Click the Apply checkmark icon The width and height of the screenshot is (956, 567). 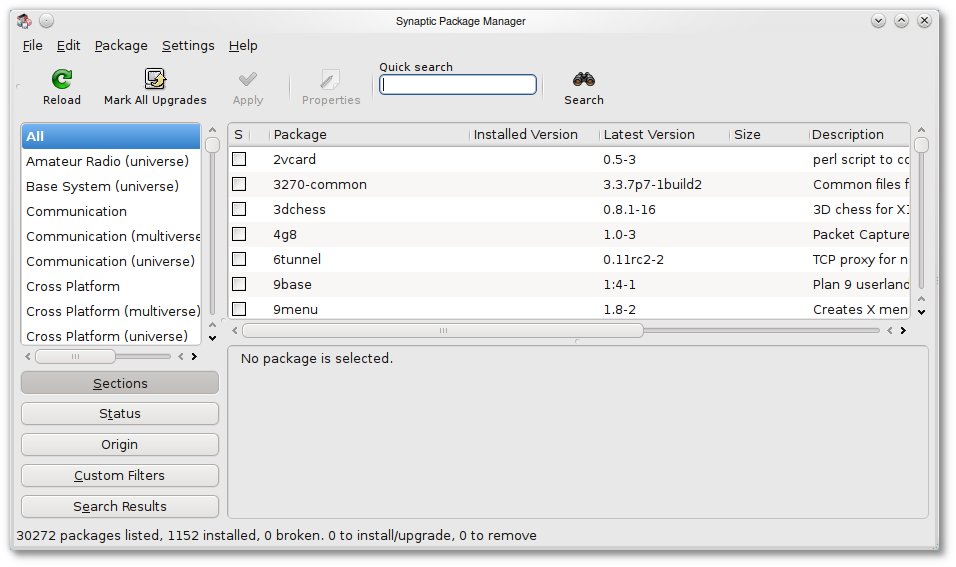pos(248,79)
